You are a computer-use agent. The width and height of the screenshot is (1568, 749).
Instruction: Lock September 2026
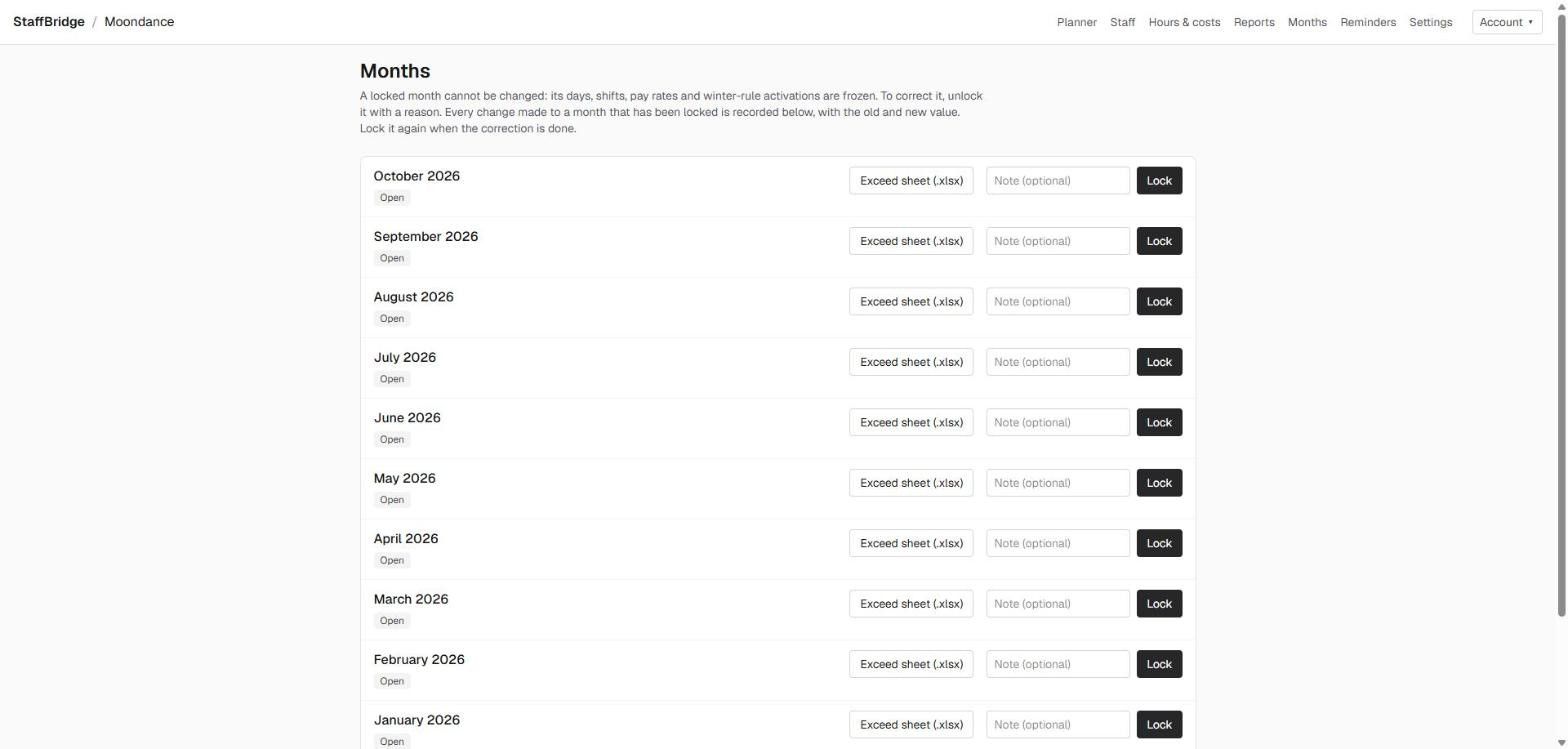point(1159,241)
